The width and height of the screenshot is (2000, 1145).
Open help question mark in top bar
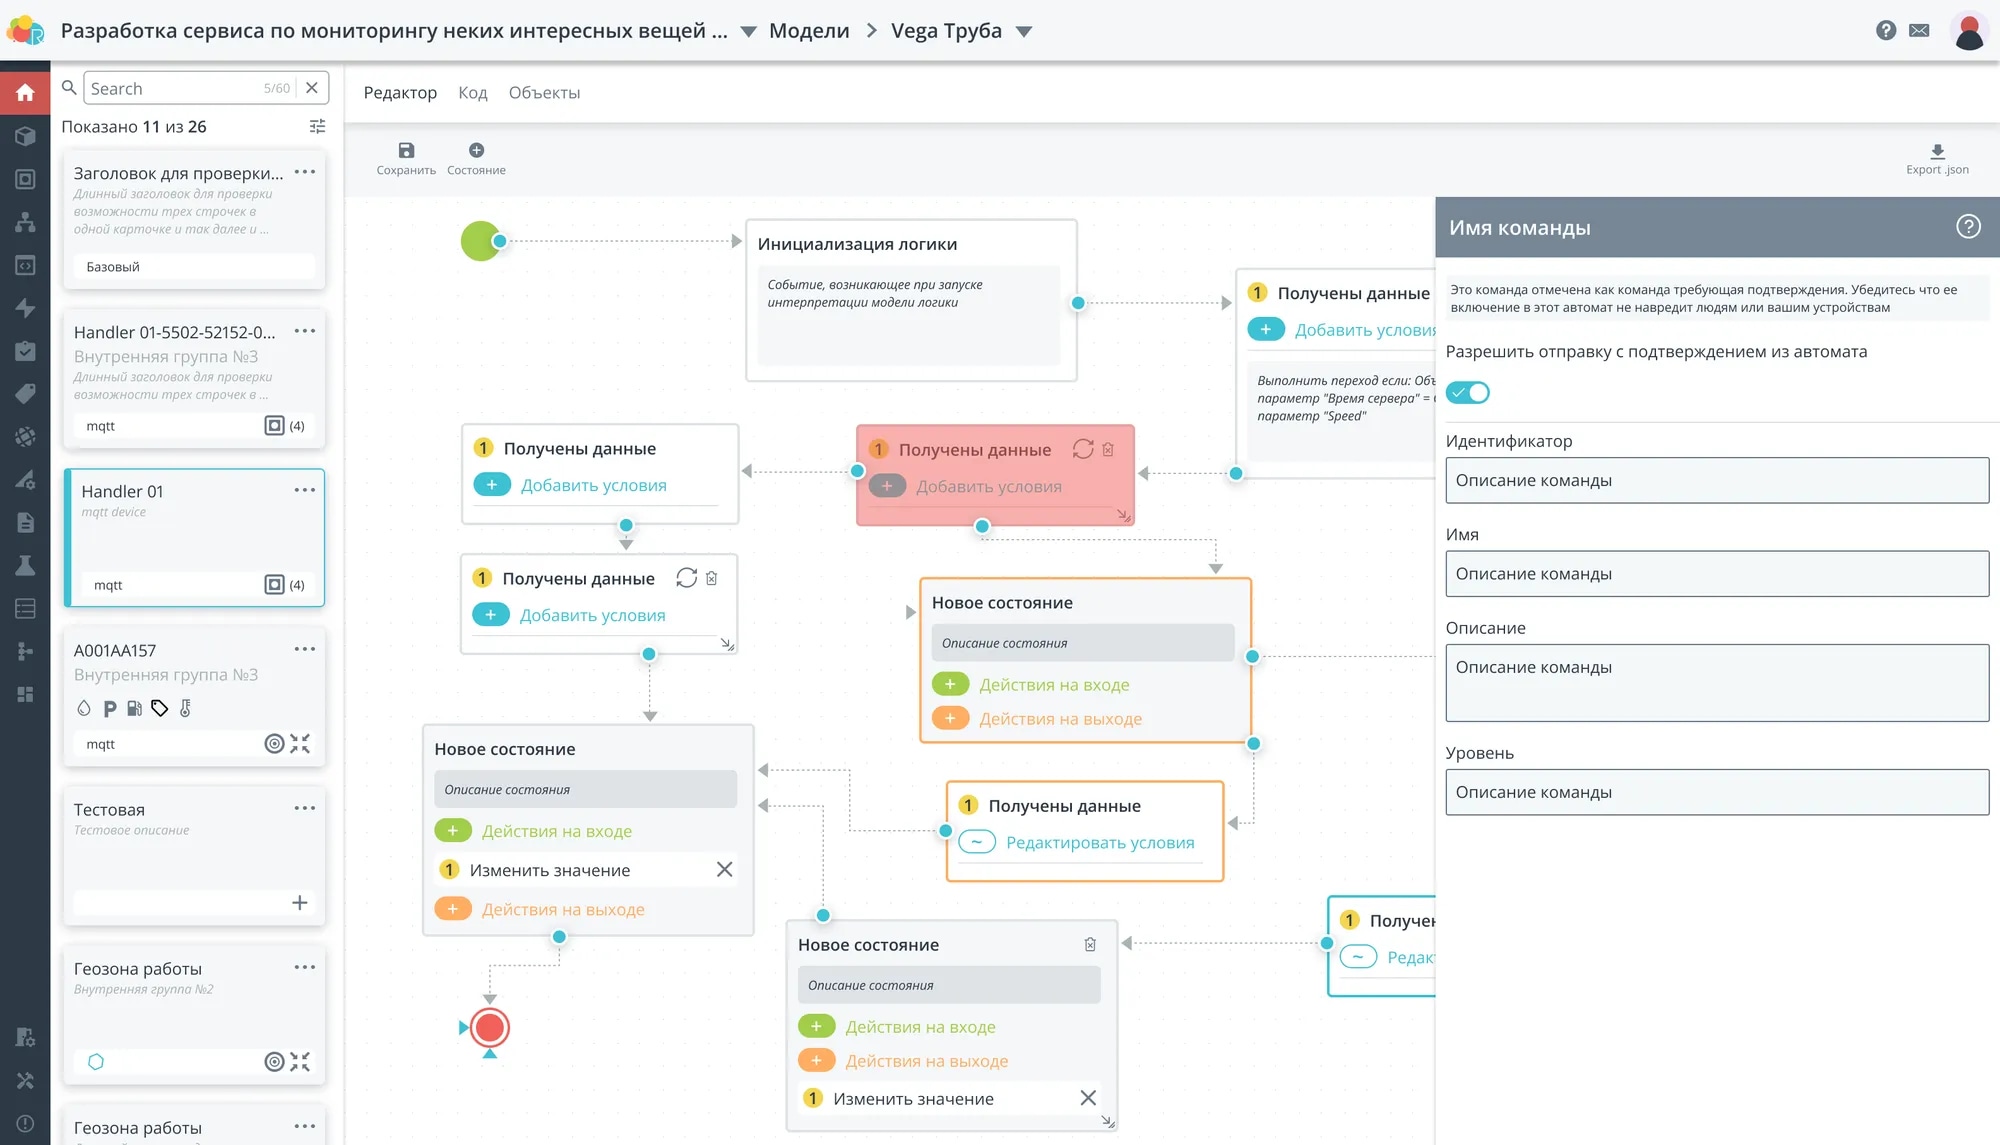(1886, 30)
